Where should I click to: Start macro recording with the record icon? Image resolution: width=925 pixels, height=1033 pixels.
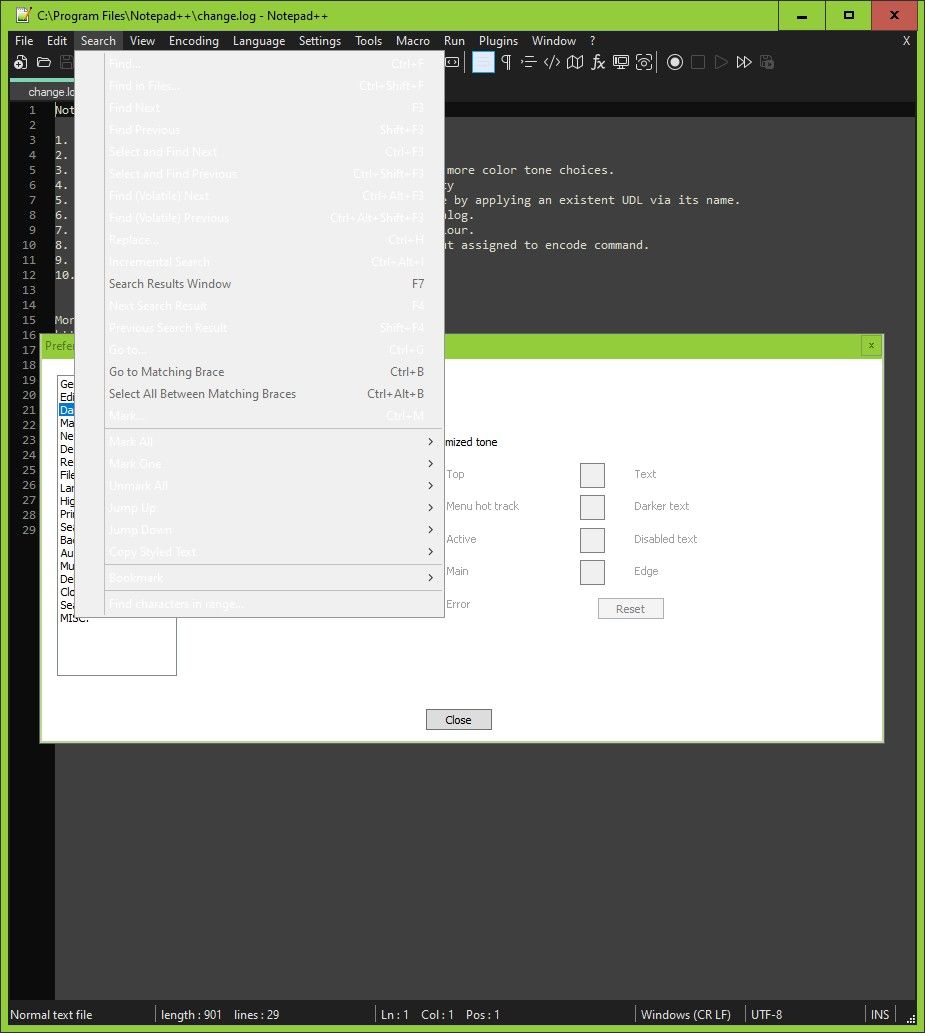[675, 62]
